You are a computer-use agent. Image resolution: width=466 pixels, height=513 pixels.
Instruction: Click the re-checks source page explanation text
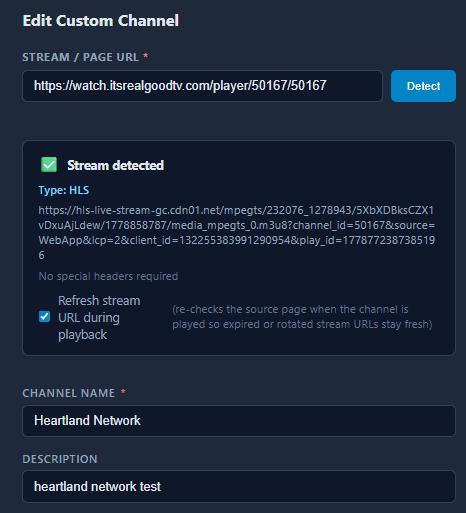click(x=302, y=317)
